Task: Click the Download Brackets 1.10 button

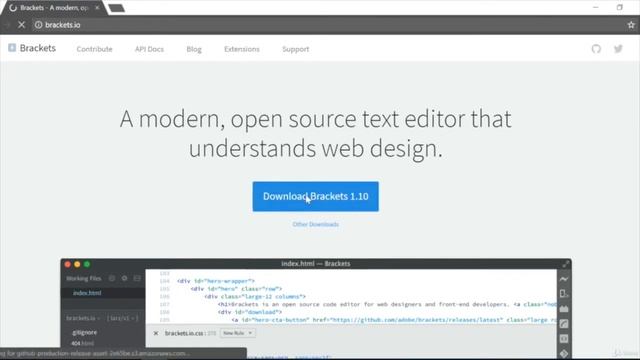Action: pyautogui.click(x=316, y=196)
